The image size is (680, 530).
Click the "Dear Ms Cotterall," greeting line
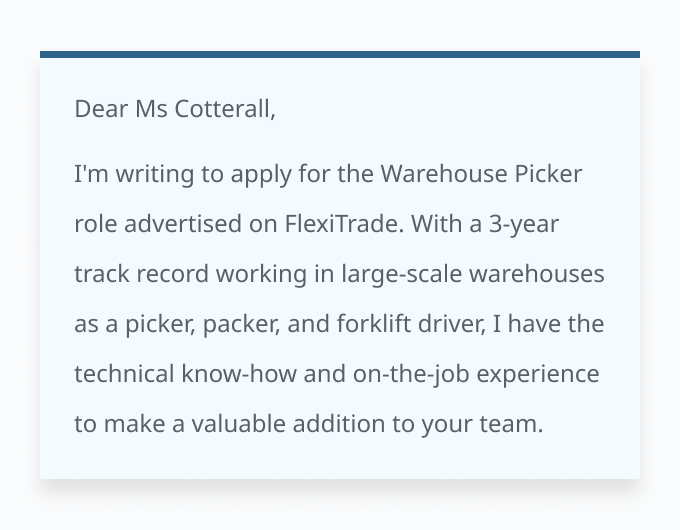coord(175,108)
